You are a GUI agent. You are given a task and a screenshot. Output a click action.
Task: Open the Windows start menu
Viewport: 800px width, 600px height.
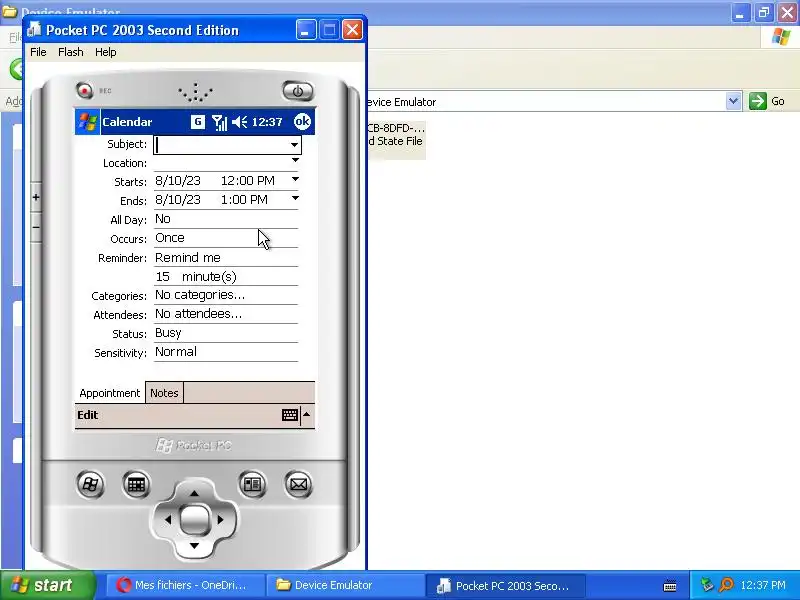click(47, 585)
